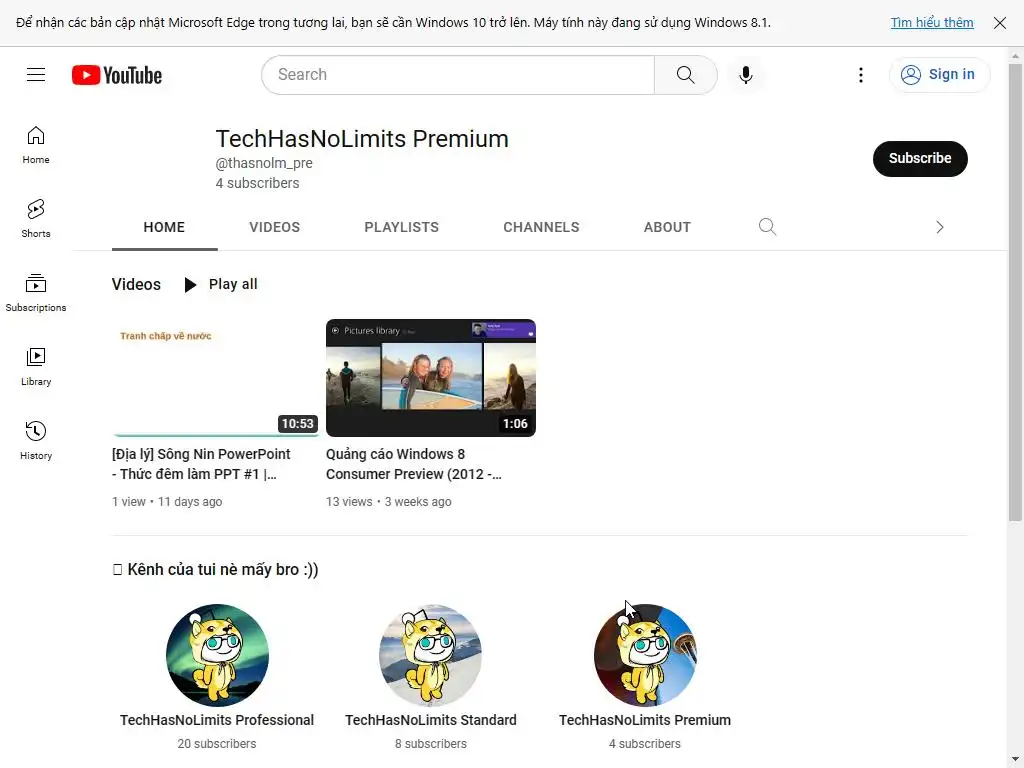Viewport: 1024px width, 768px height.
Task: Click the tabs next arrow chevron
Action: tap(940, 227)
